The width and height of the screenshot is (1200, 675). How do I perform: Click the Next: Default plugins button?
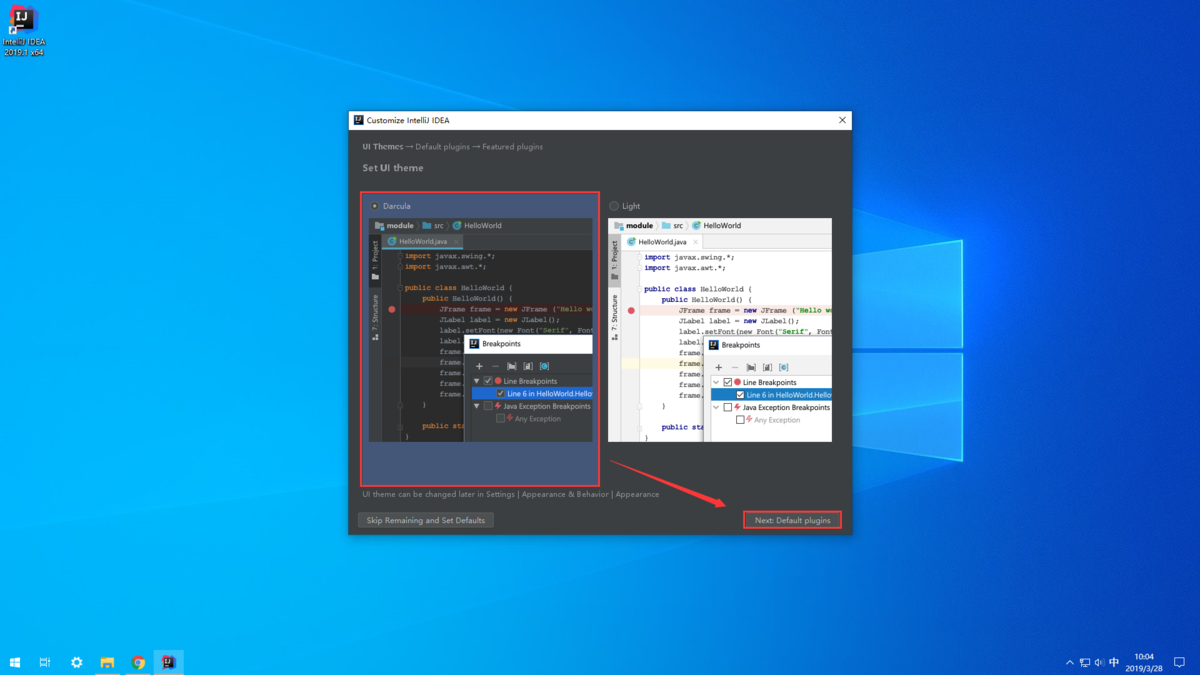point(792,520)
